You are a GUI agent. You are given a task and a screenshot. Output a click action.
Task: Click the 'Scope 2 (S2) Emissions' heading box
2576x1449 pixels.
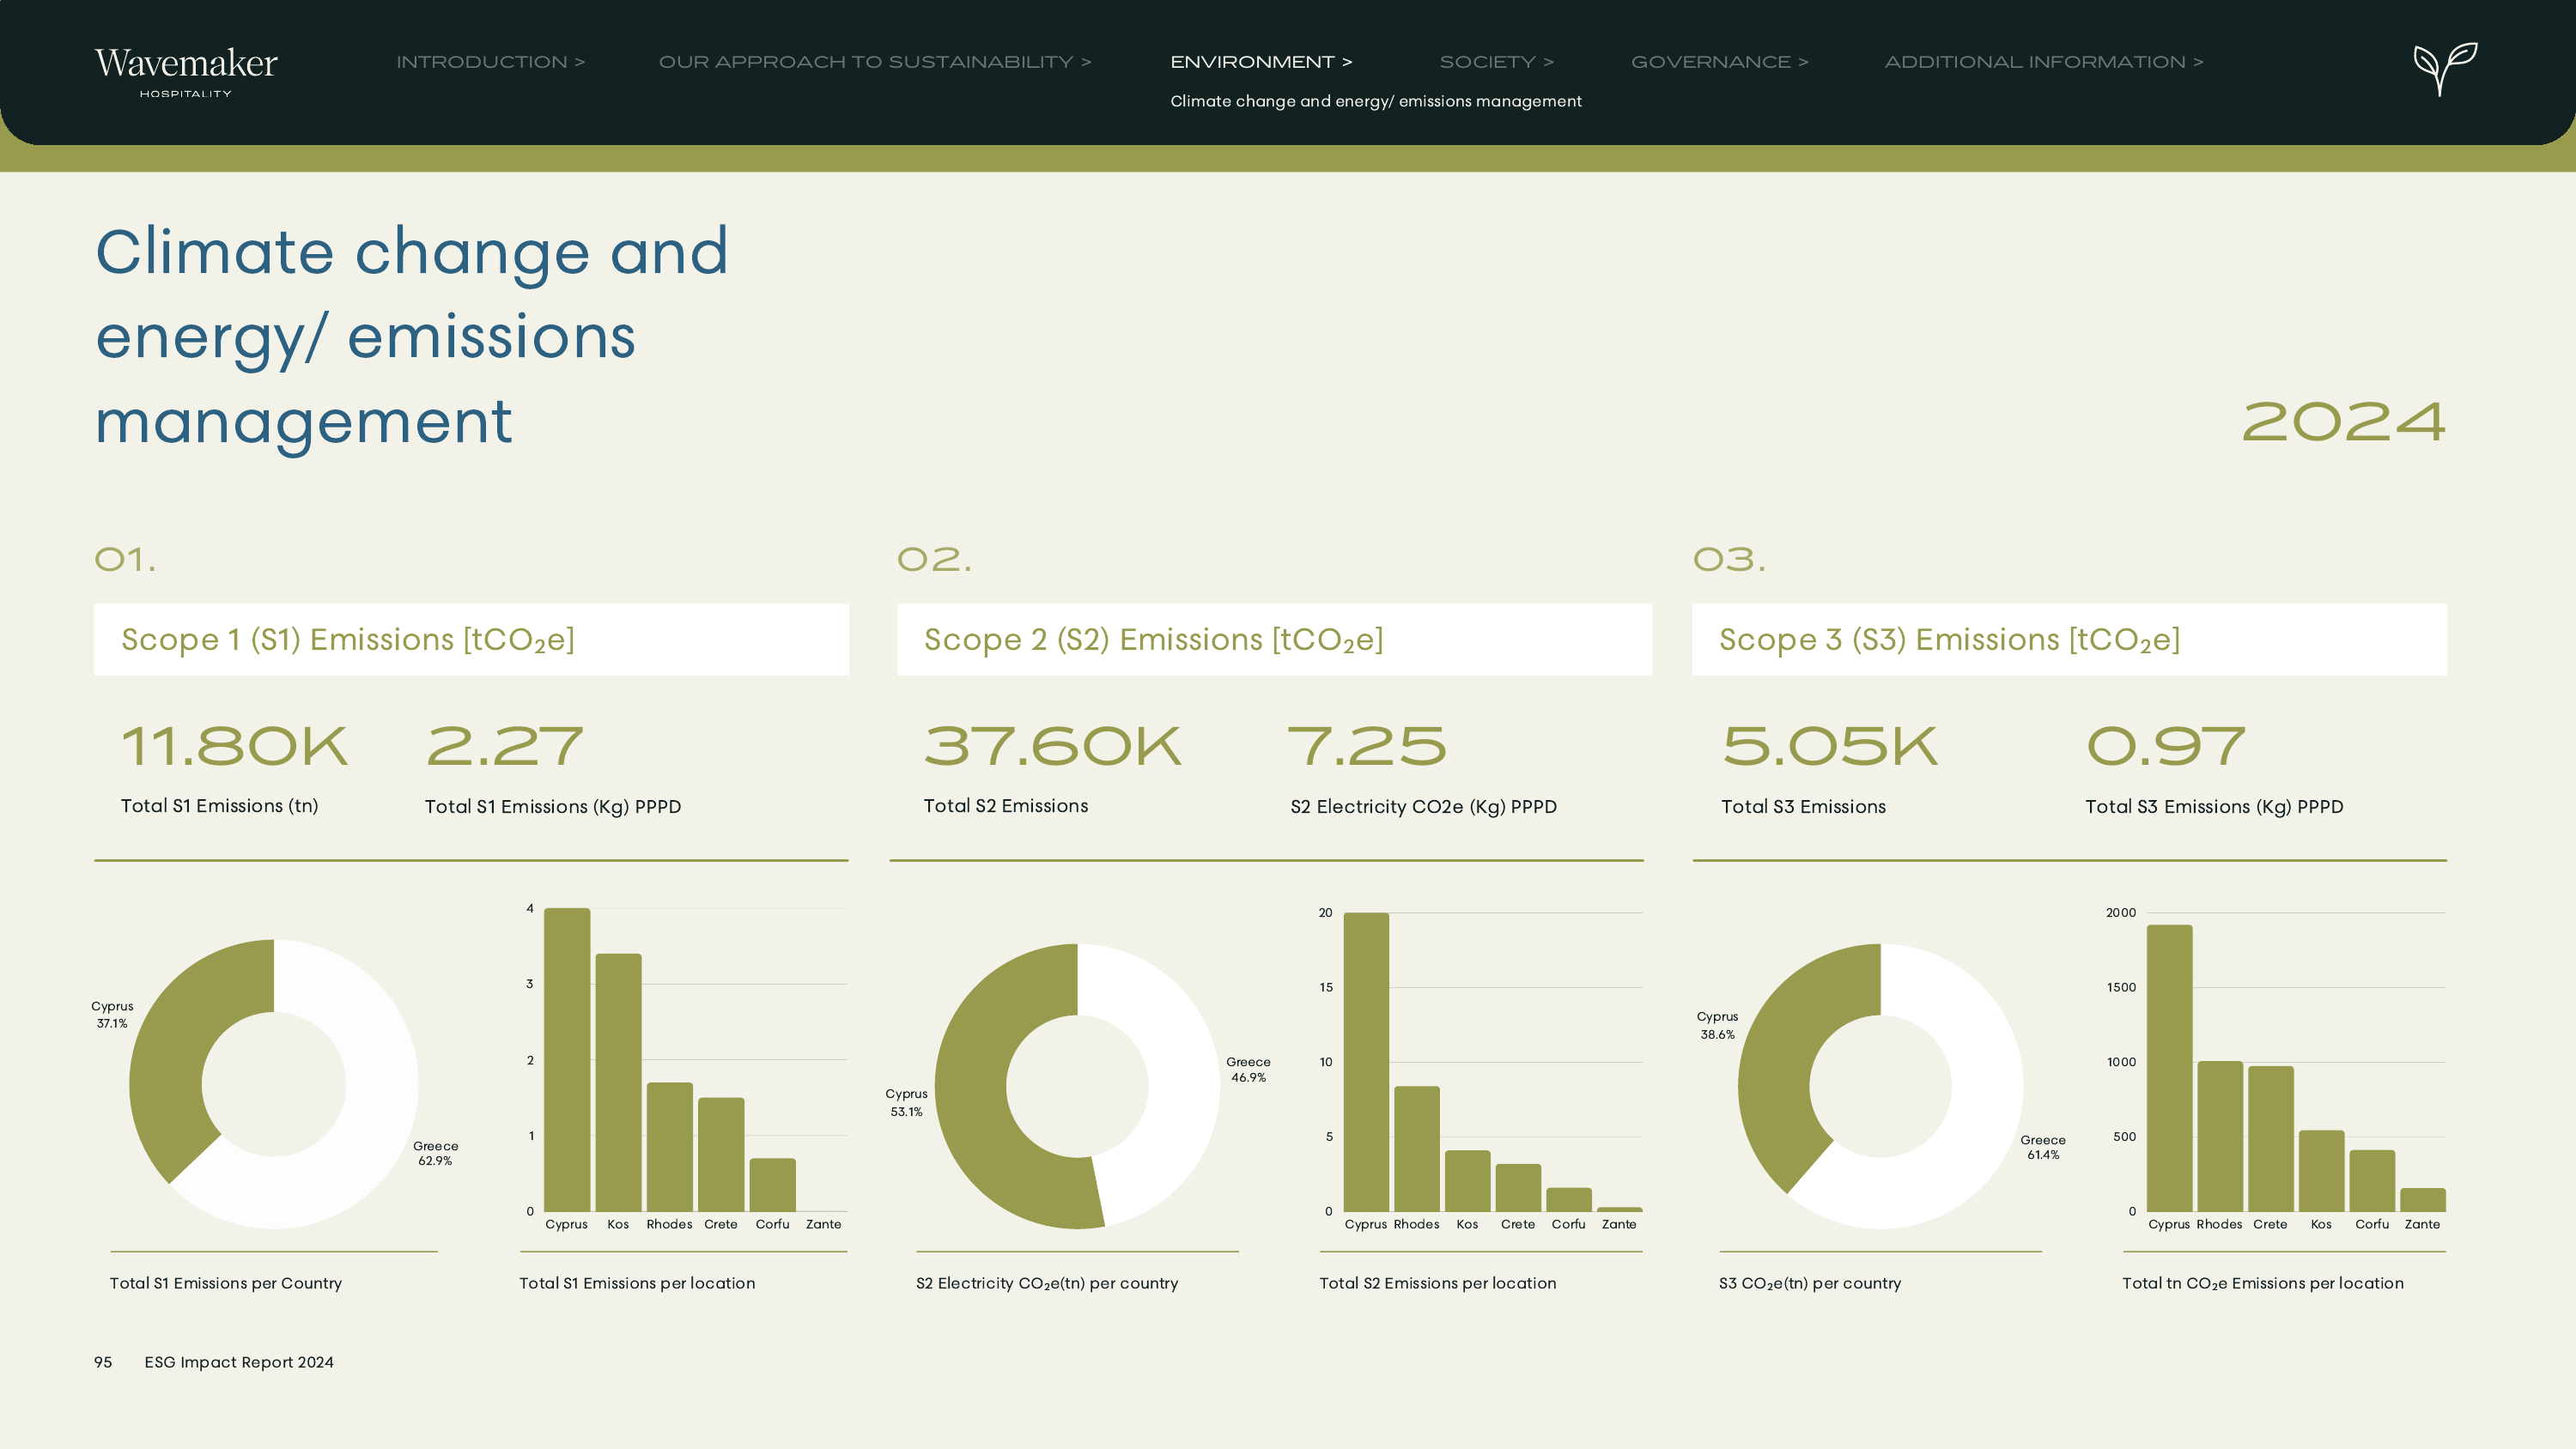tap(1274, 640)
